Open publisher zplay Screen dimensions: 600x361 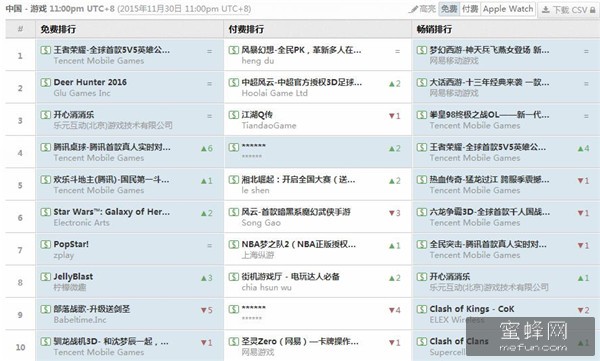click(64, 255)
